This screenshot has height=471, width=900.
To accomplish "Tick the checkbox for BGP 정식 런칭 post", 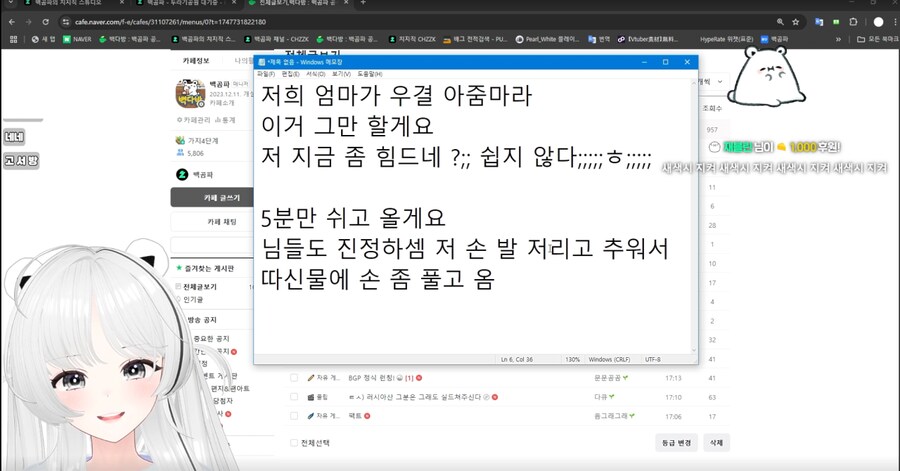I will click(x=294, y=378).
